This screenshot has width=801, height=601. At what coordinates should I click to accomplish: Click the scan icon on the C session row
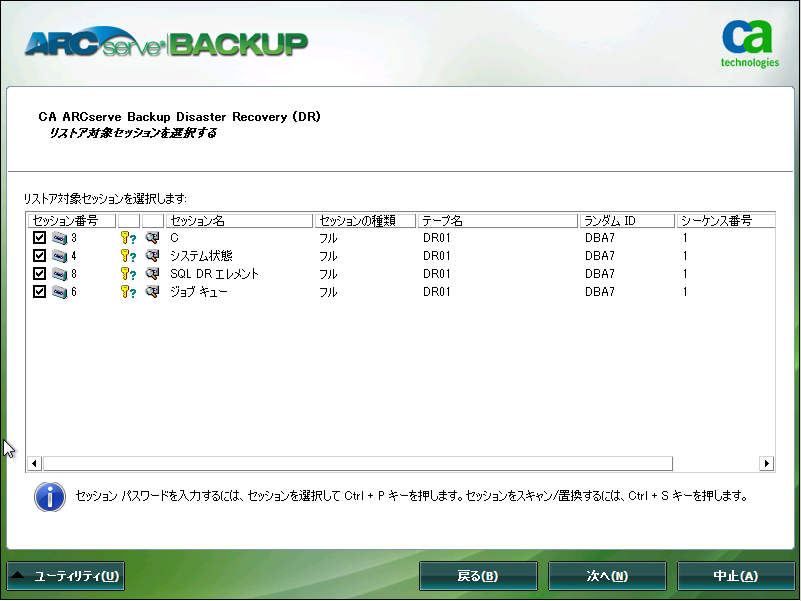tap(152, 238)
